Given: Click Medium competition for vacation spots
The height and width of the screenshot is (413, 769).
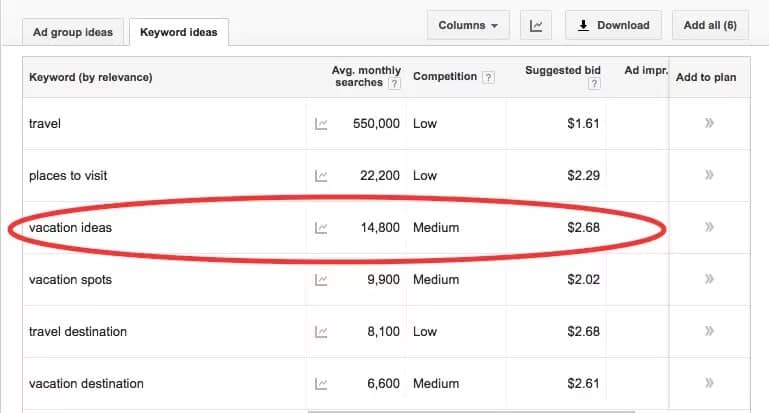Looking at the screenshot, I should 436,280.
